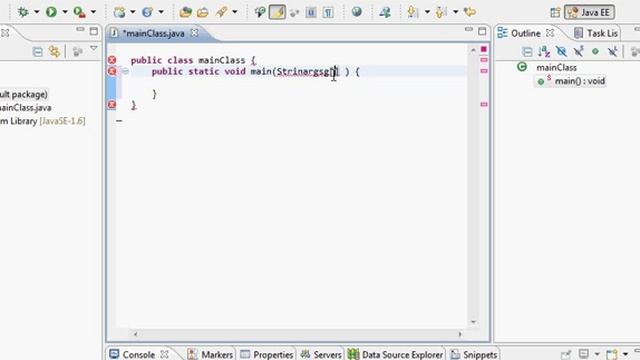Click editor vertical scrollbar up arrow
640x360 pixels.
(473, 50)
